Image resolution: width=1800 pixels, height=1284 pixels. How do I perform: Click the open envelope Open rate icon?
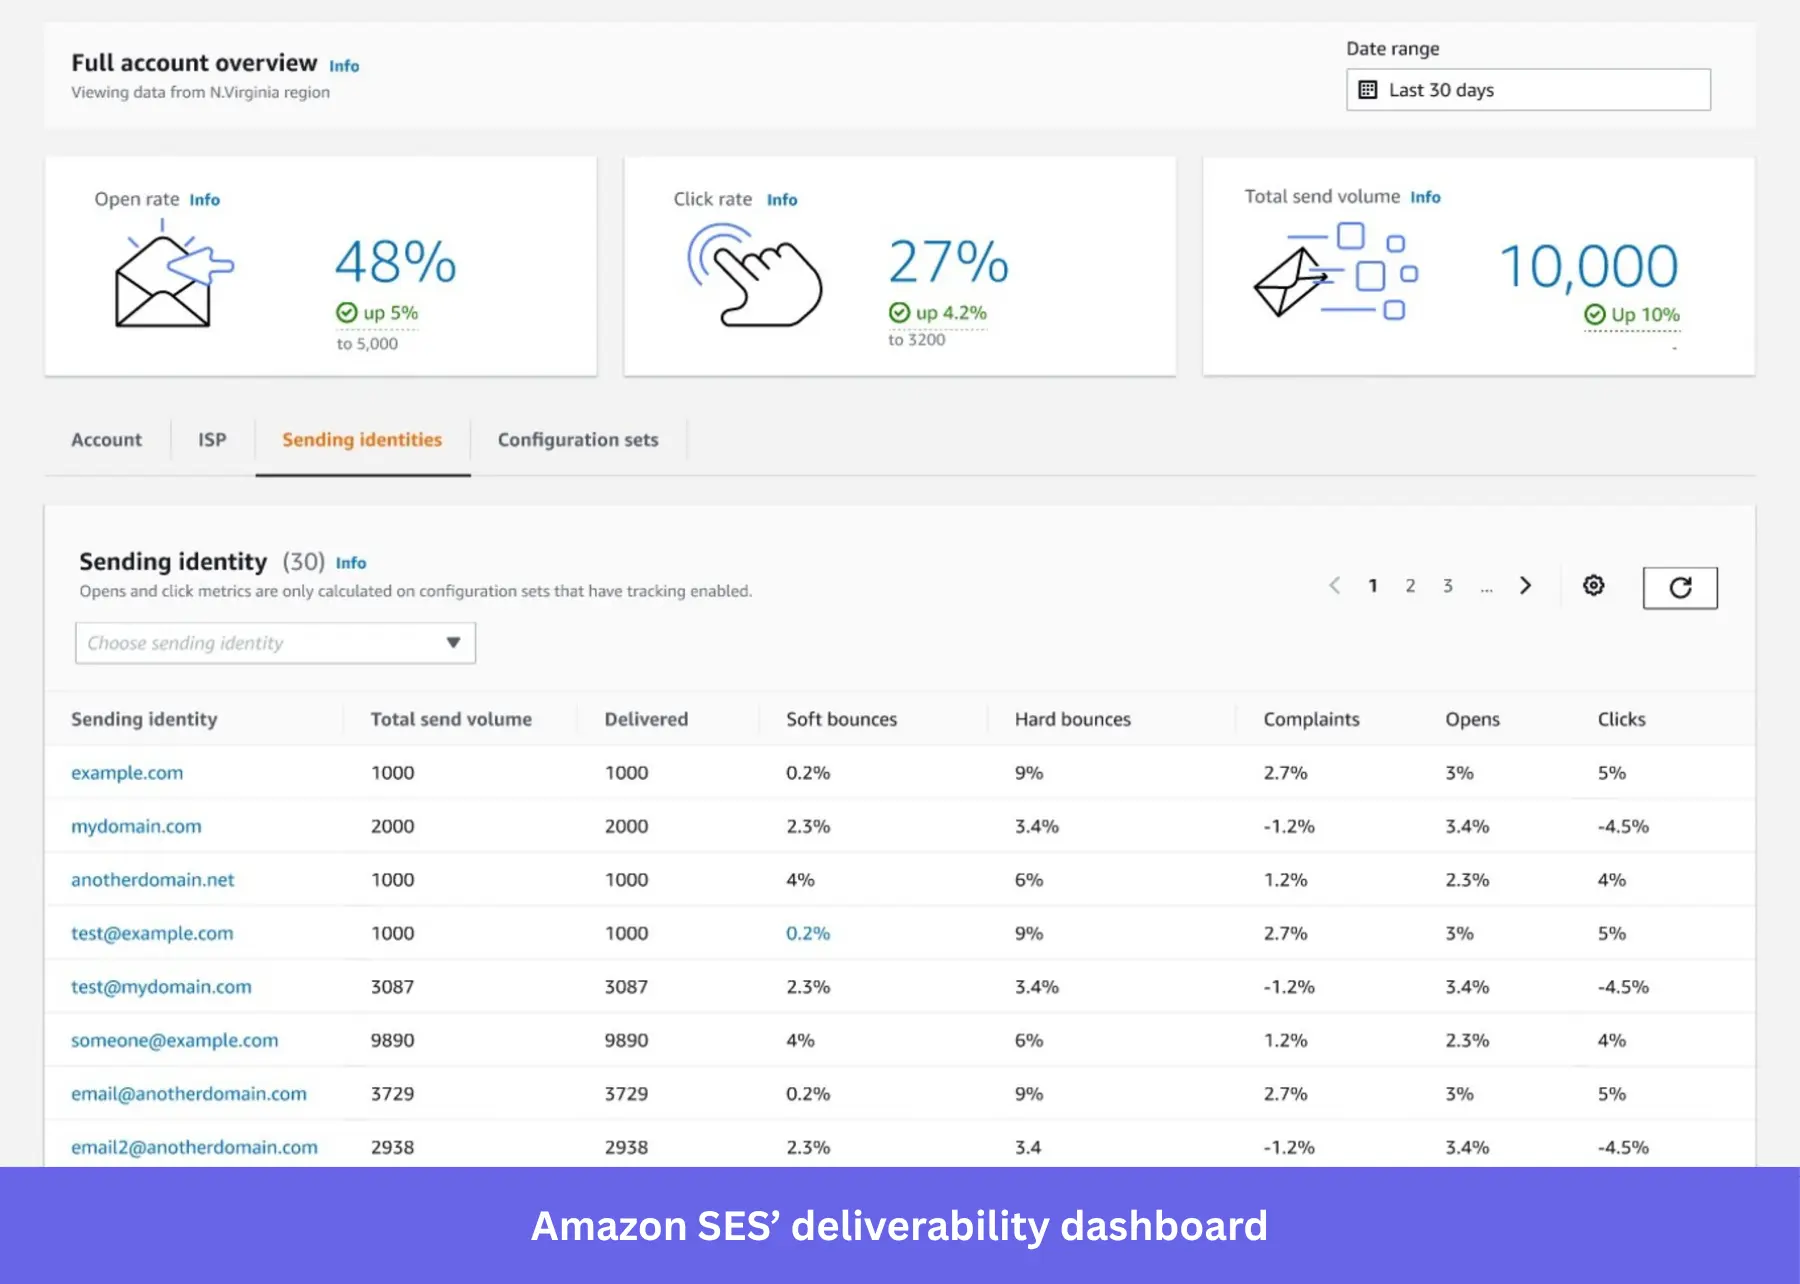point(172,274)
